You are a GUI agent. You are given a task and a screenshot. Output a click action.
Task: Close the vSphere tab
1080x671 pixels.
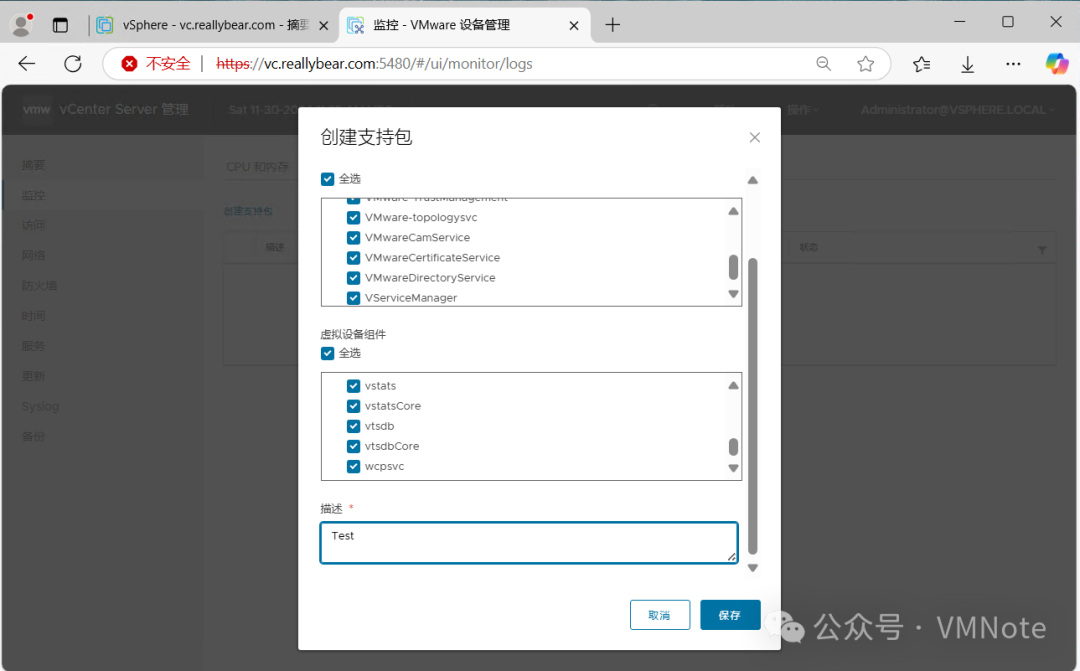(324, 25)
